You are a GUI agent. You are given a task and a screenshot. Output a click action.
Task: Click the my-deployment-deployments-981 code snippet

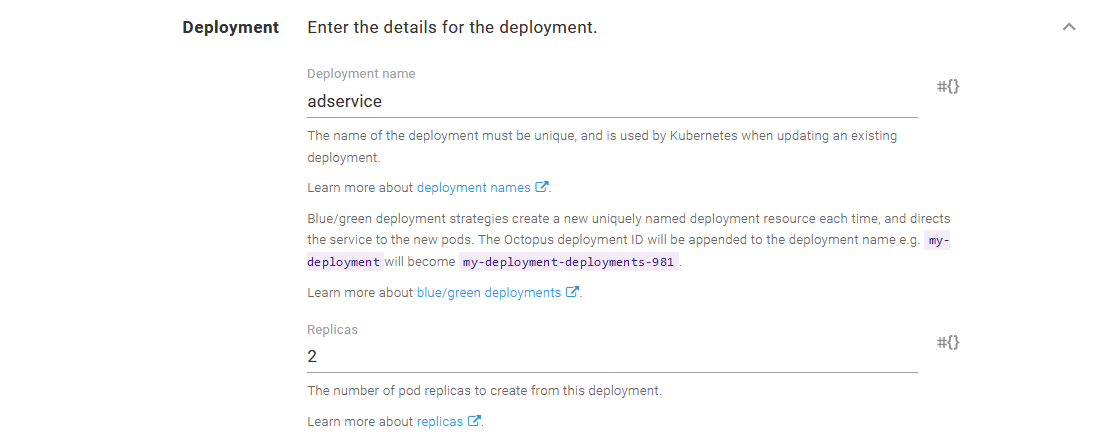[569, 262]
